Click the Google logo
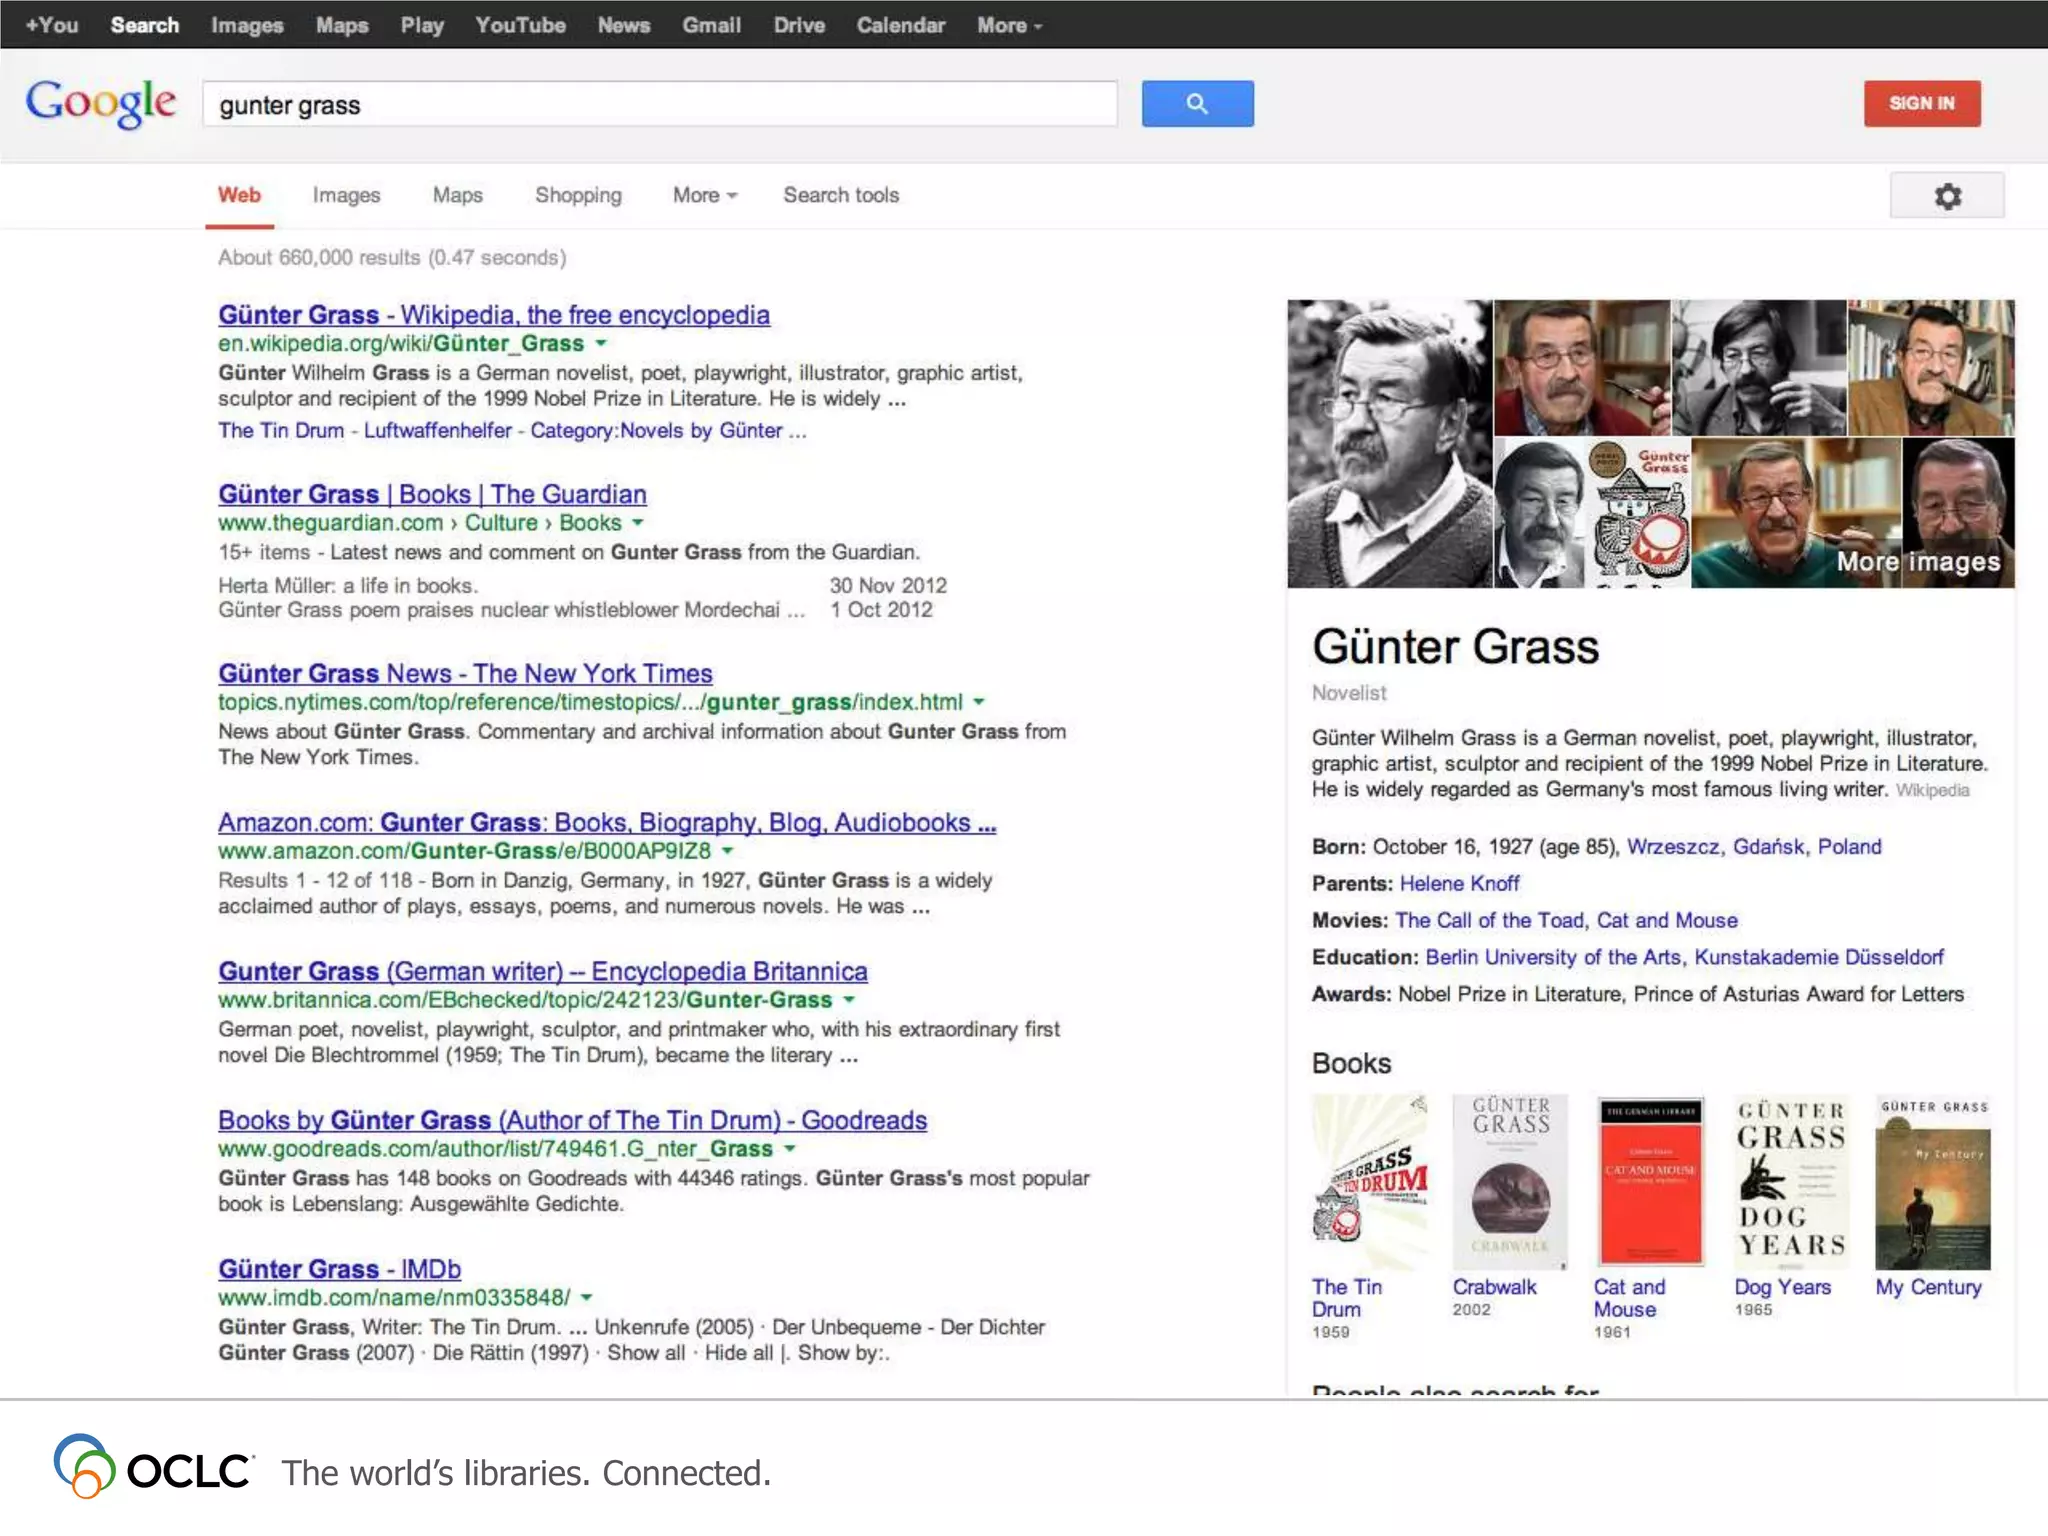This screenshot has height=1536, width=2048. tap(101, 103)
